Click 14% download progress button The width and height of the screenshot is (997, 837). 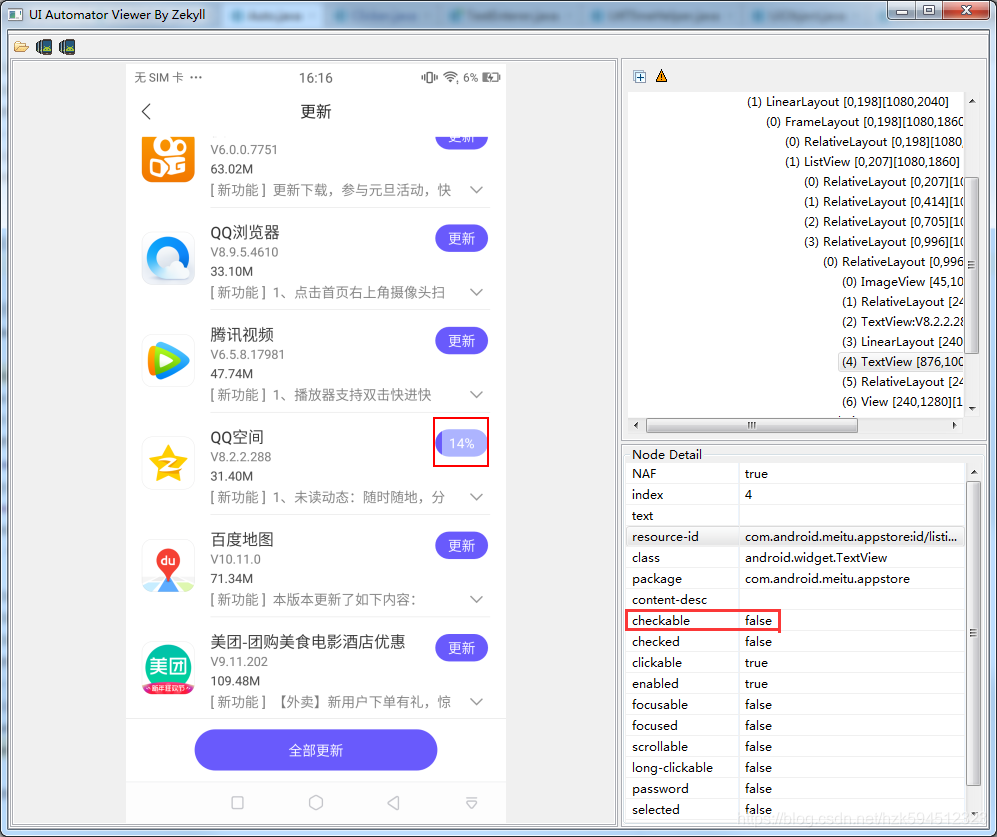462,443
